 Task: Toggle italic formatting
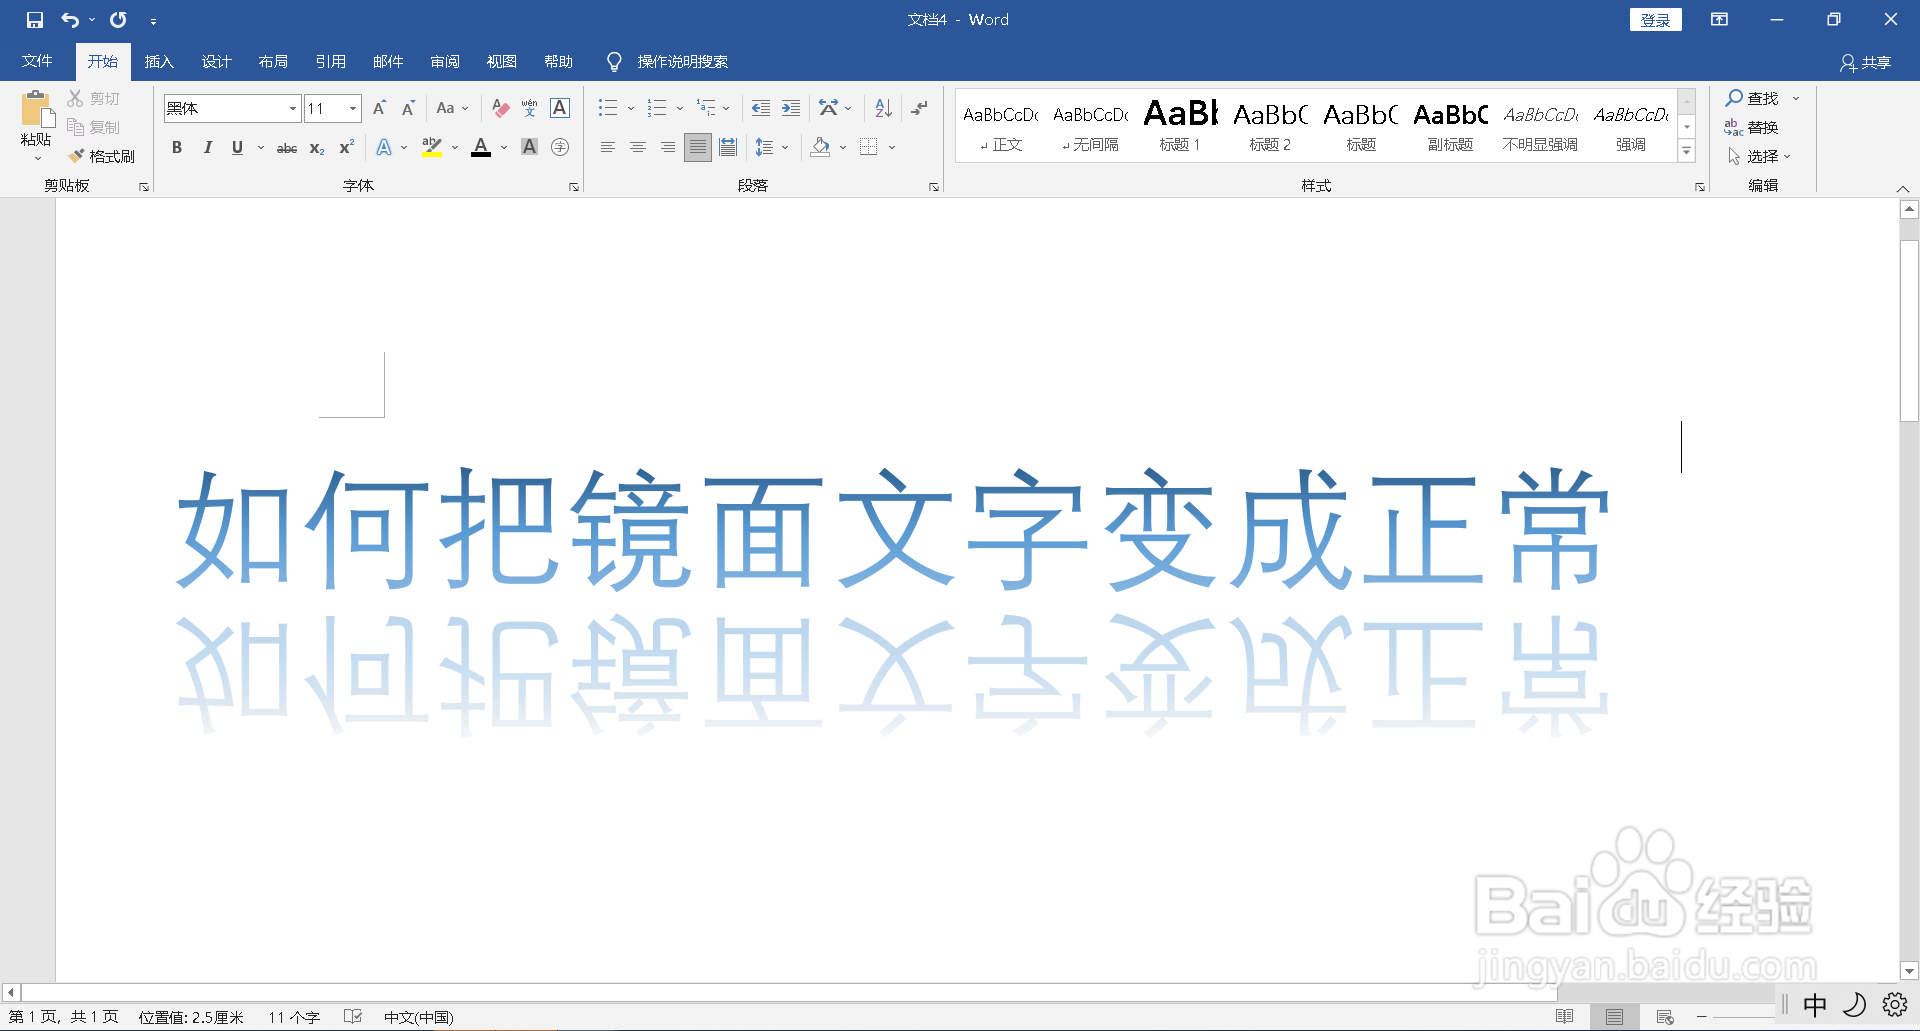point(207,148)
